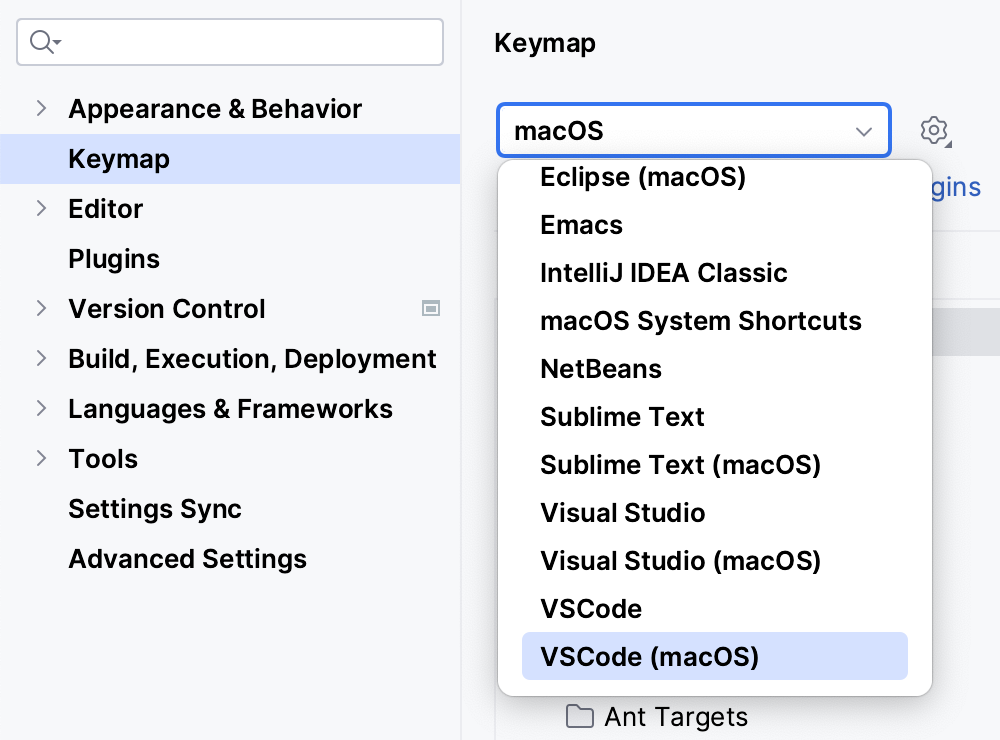This screenshot has height=740, width=1000.
Task: Choose the Emacs keymap
Action: tap(714, 225)
